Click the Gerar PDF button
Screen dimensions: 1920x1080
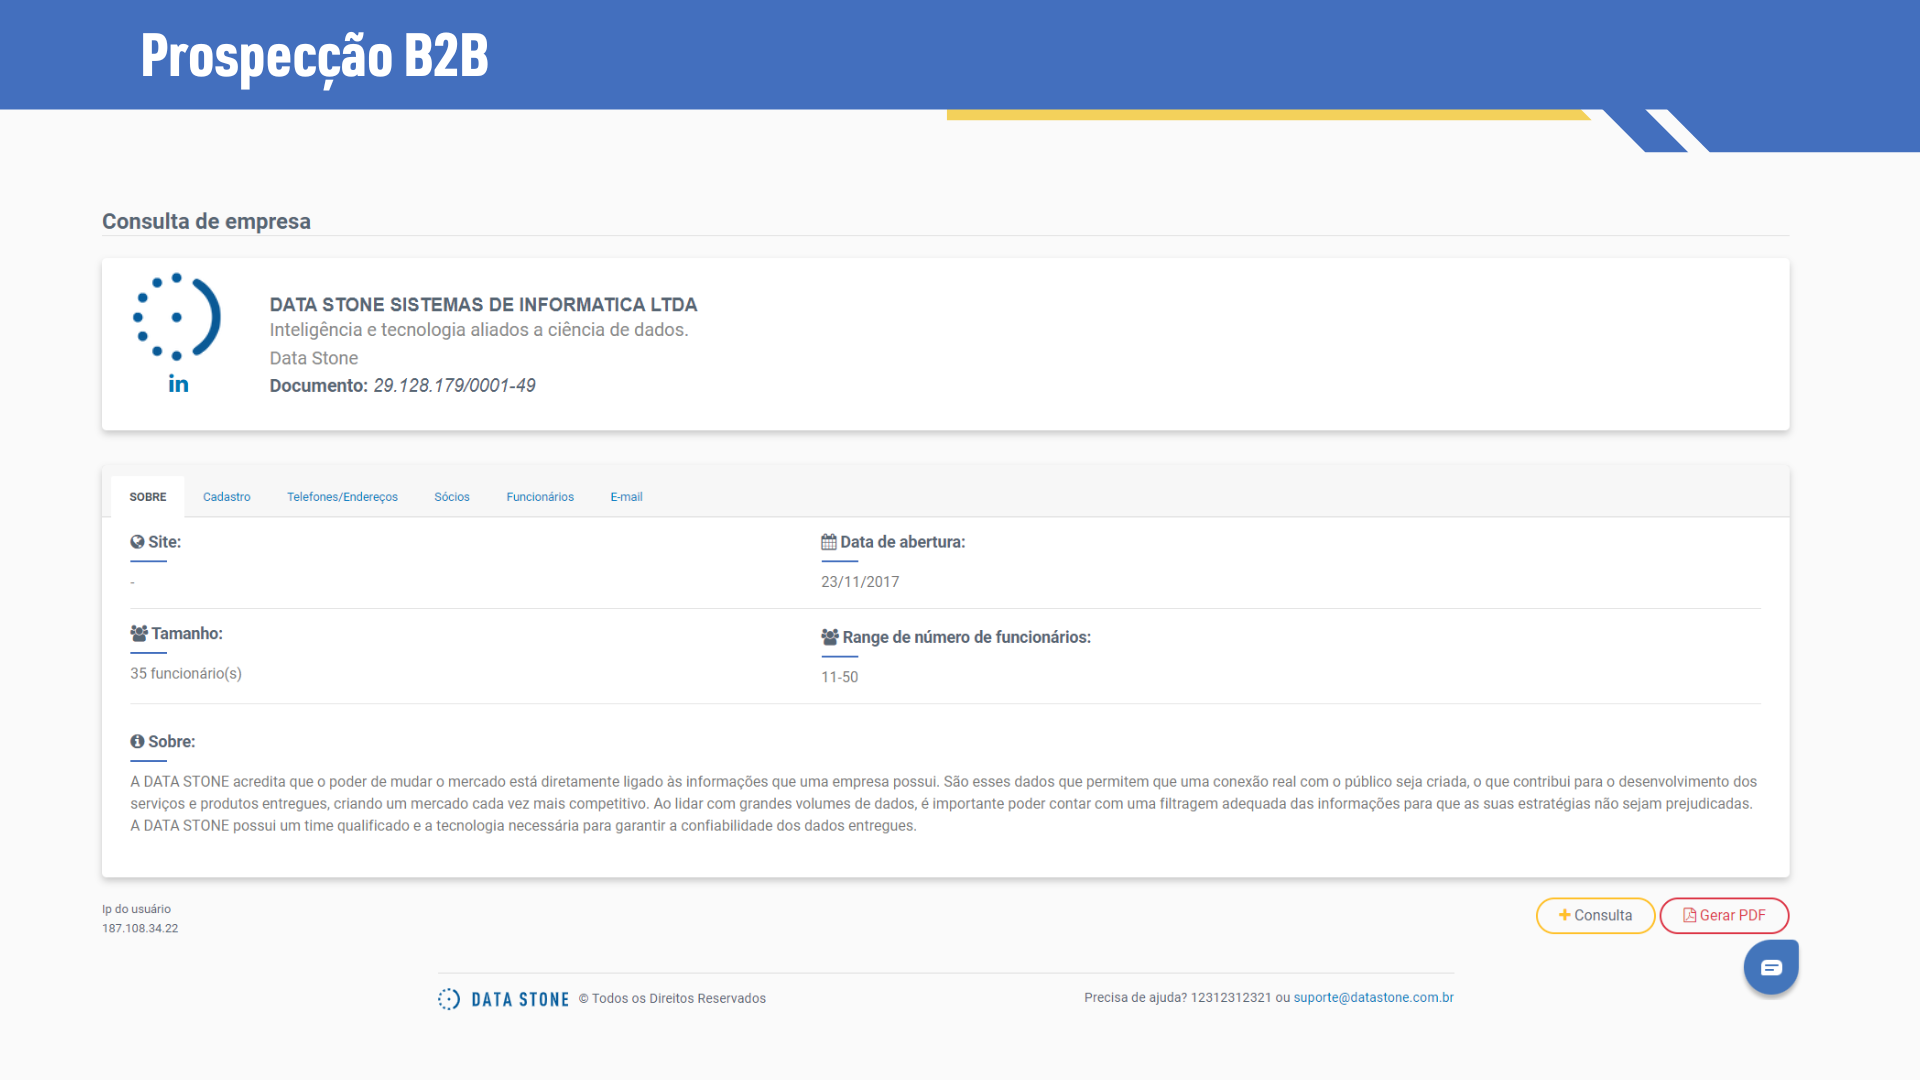coord(1724,916)
